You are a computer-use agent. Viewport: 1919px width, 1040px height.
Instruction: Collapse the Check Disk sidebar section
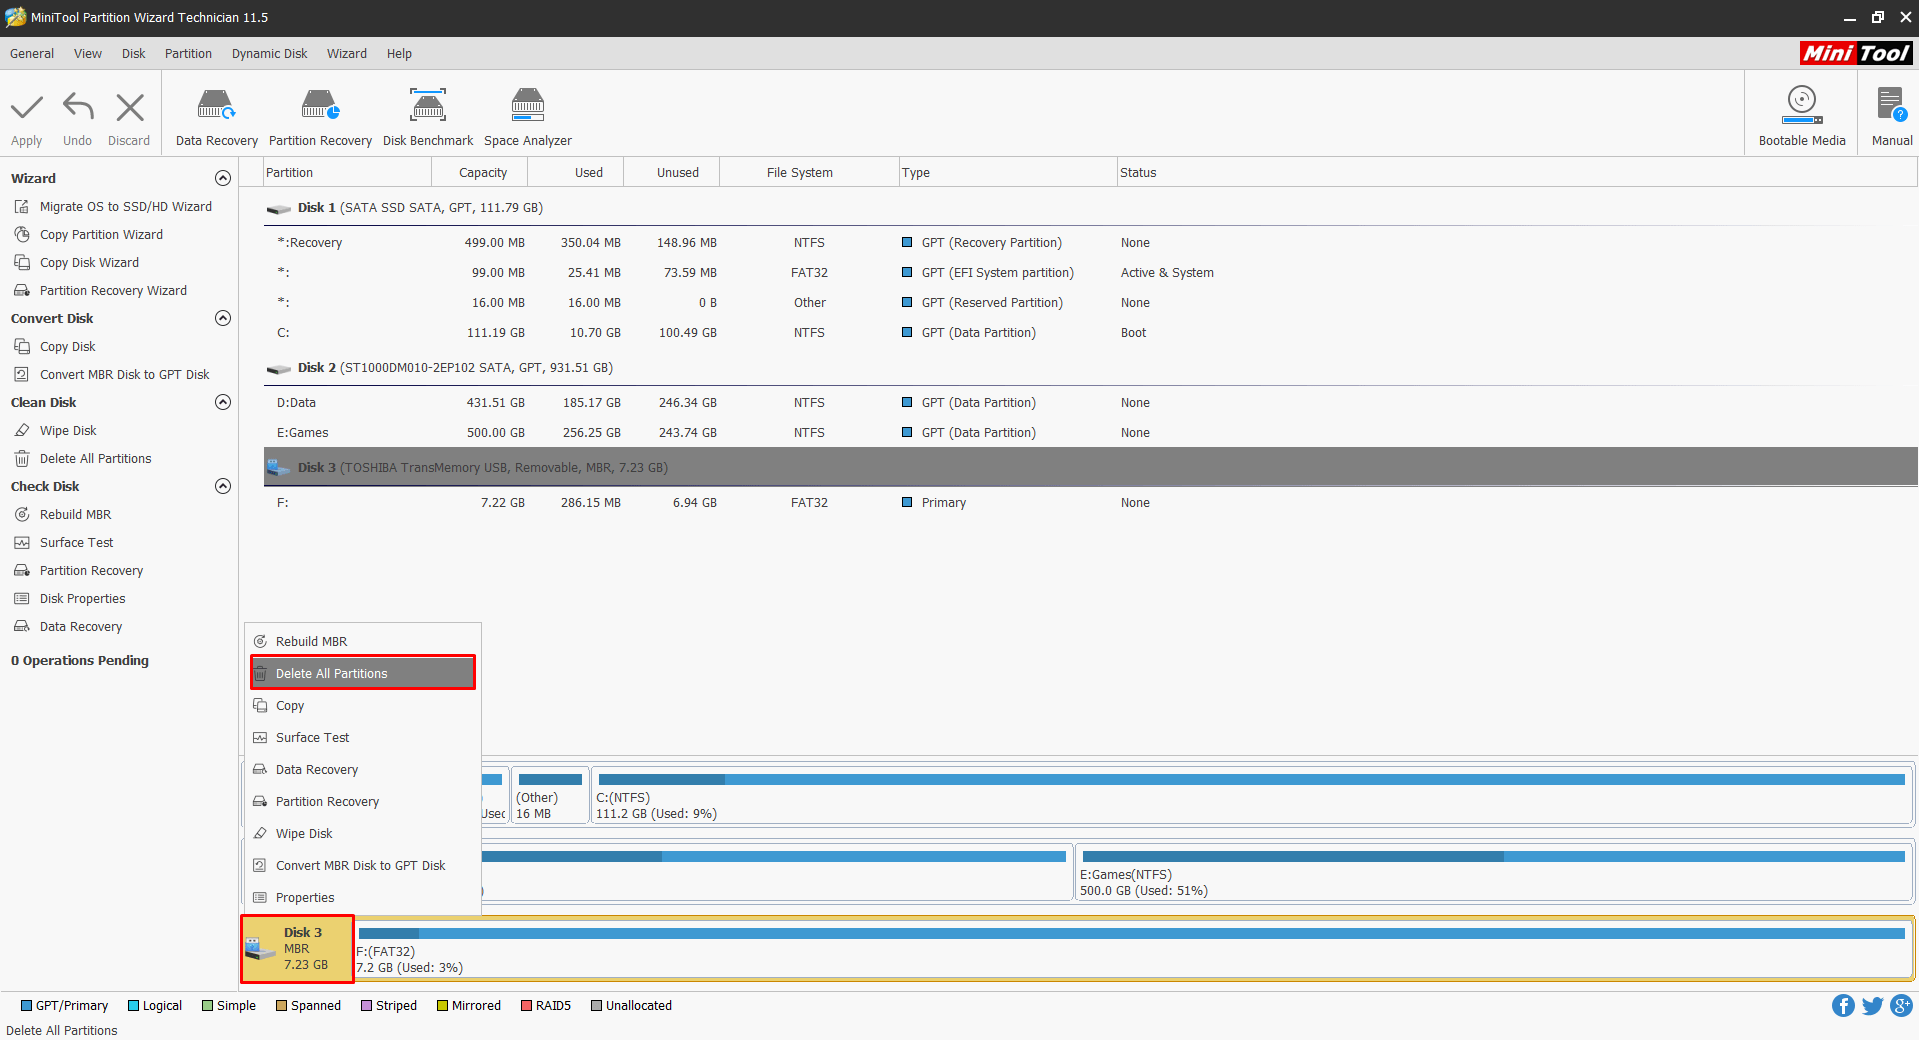coord(223,486)
